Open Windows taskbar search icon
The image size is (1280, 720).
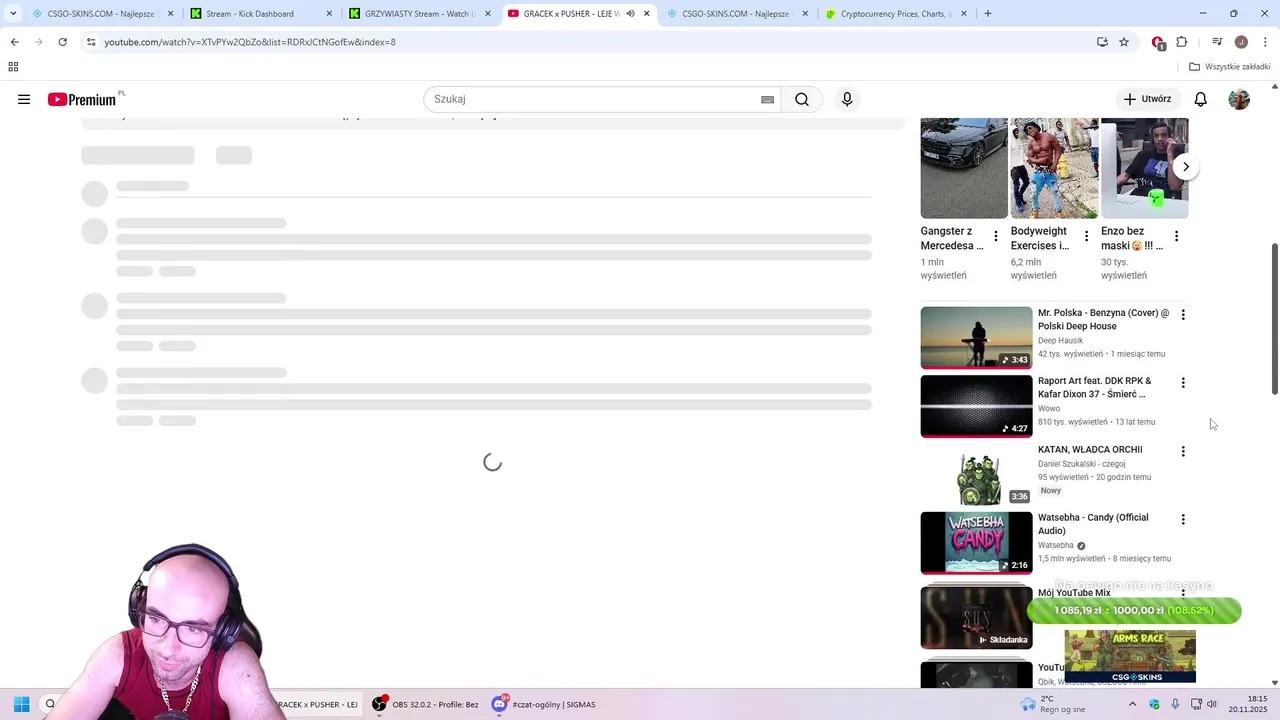click(50, 704)
